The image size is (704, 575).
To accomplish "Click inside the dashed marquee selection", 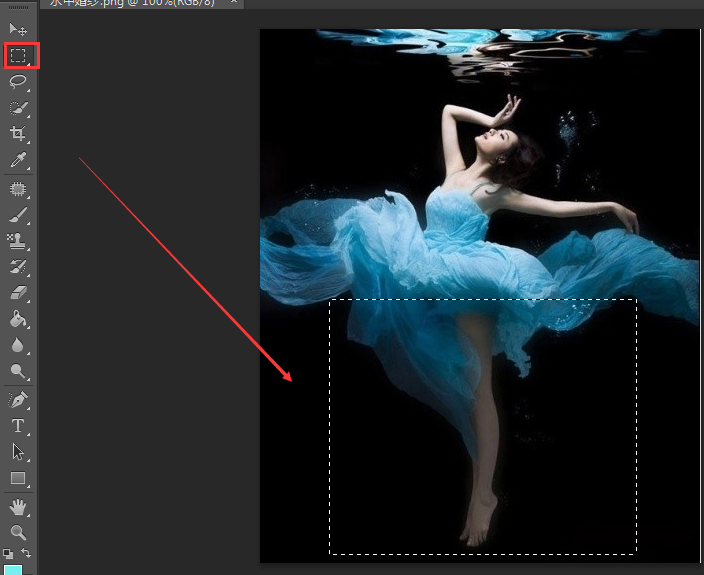I will 483,426.
